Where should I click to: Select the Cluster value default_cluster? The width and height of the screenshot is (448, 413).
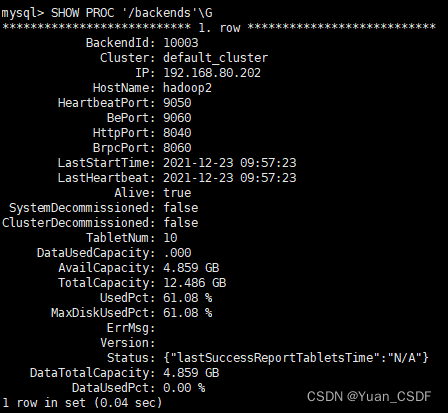[215, 58]
